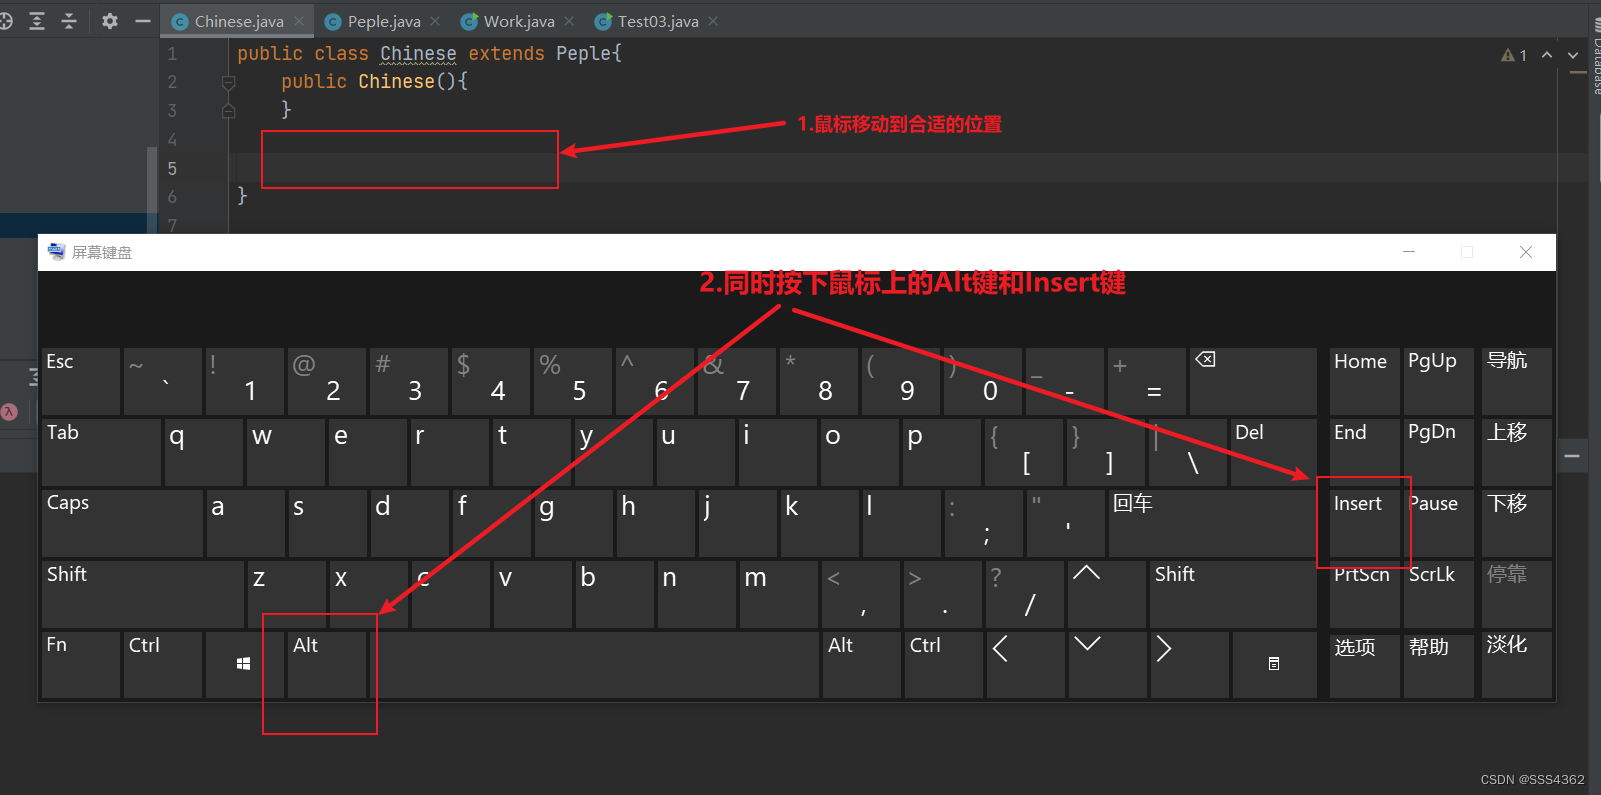
Task: Click the Windows logo key
Action: [x=244, y=665]
